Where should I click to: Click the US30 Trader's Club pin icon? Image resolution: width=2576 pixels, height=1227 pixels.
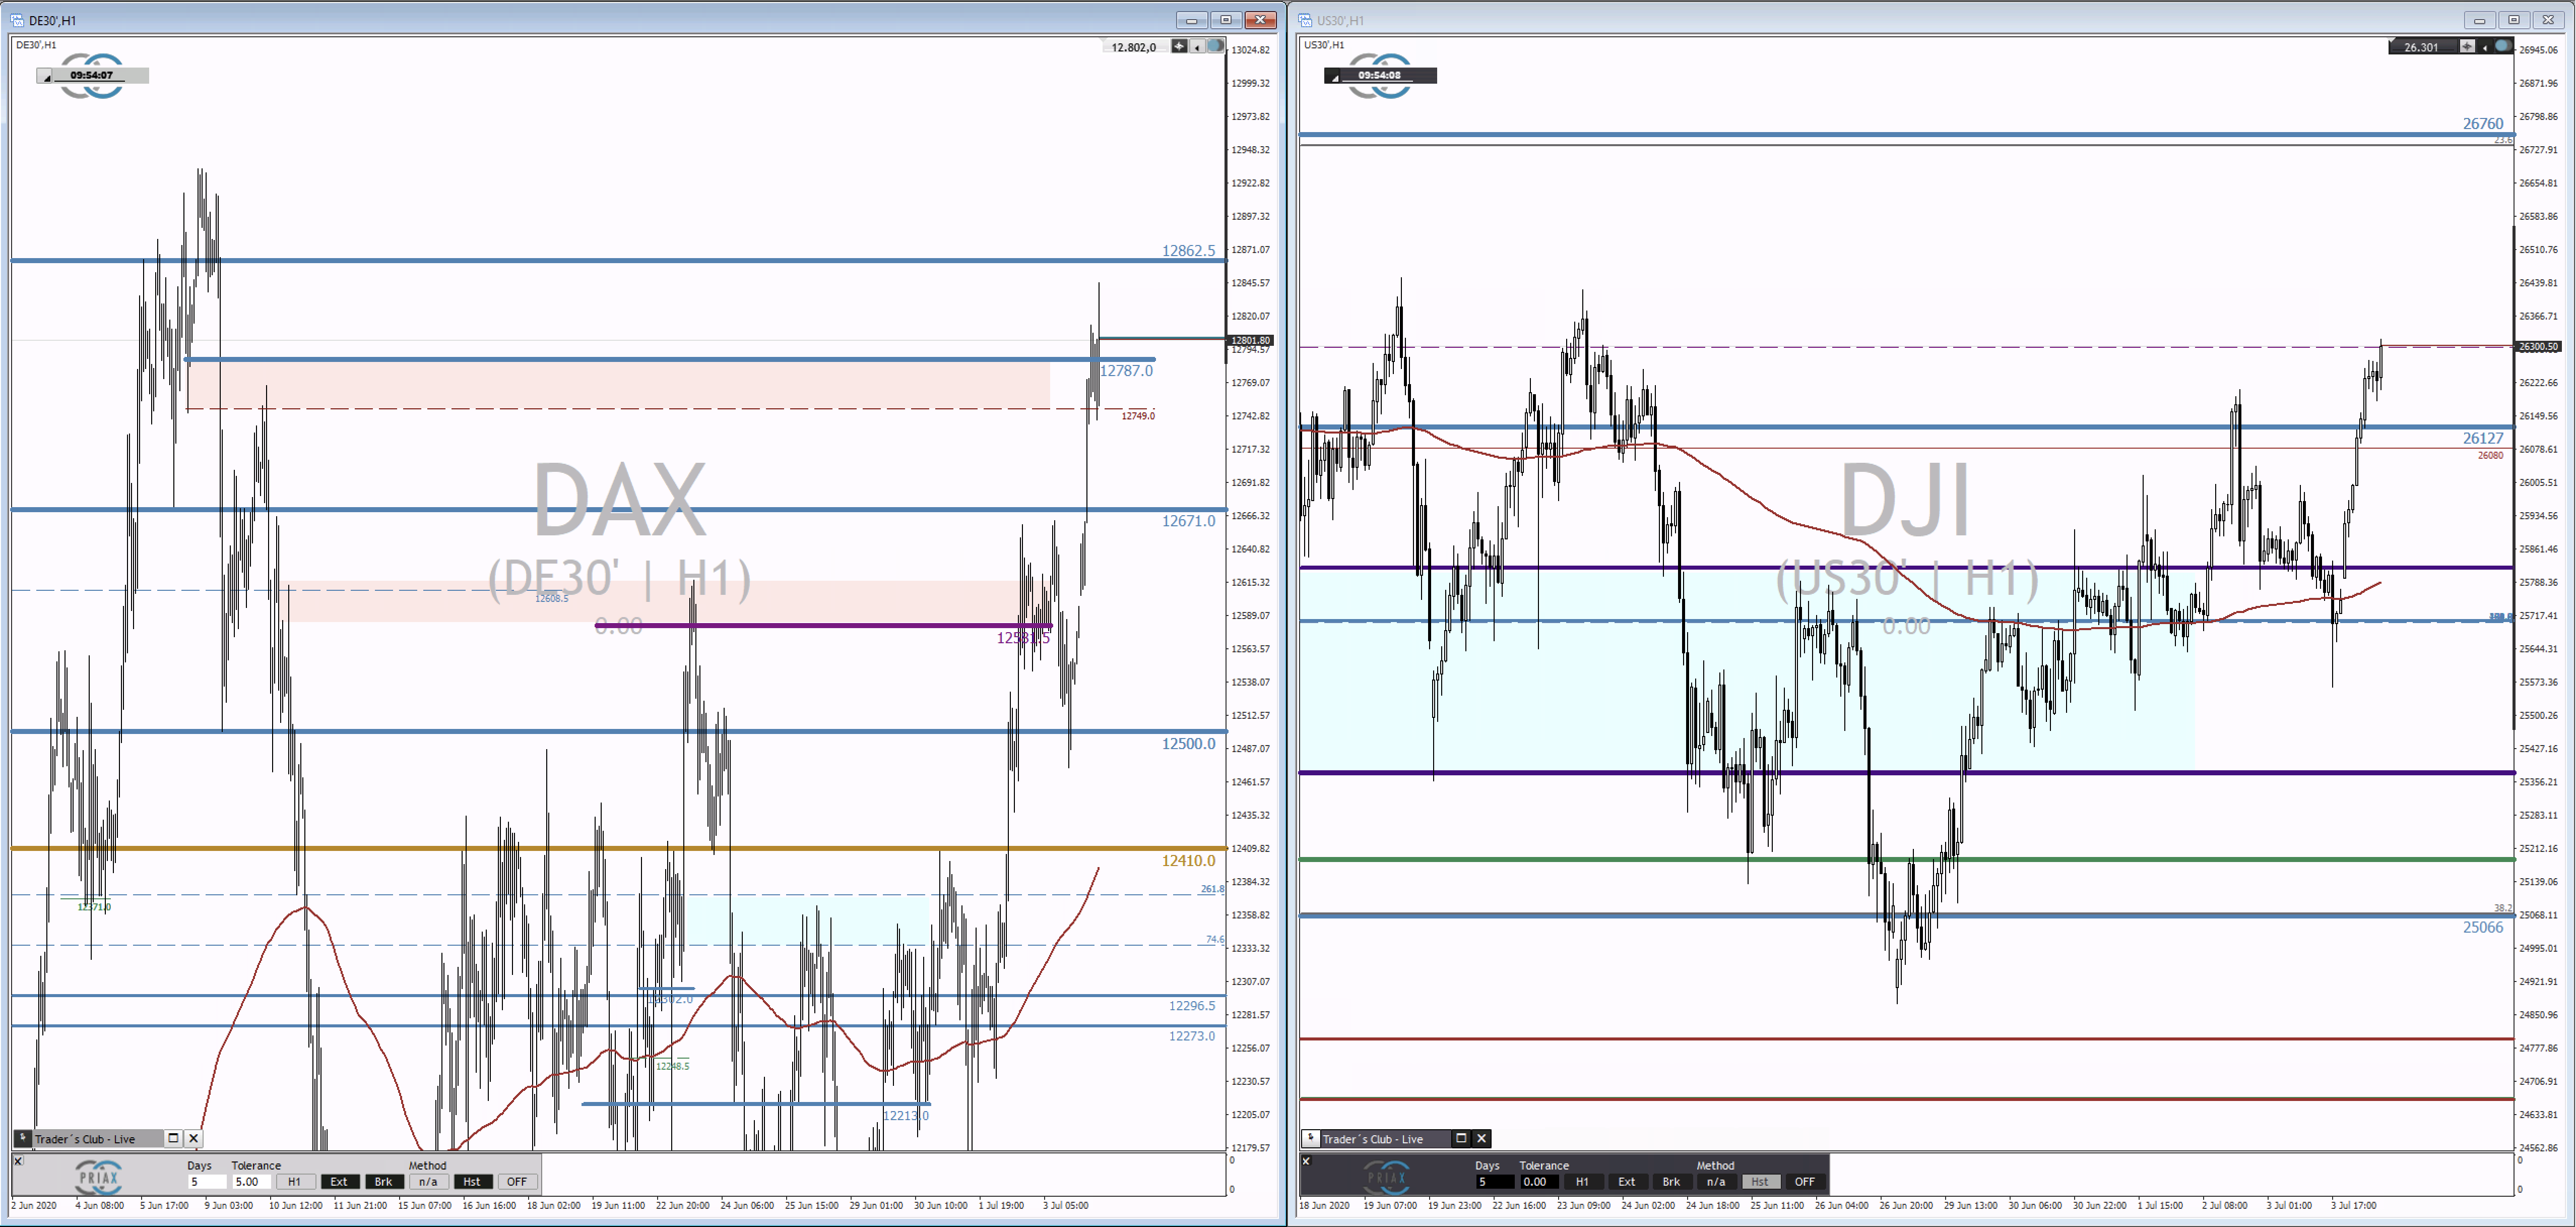(x=1311, y=1138)
